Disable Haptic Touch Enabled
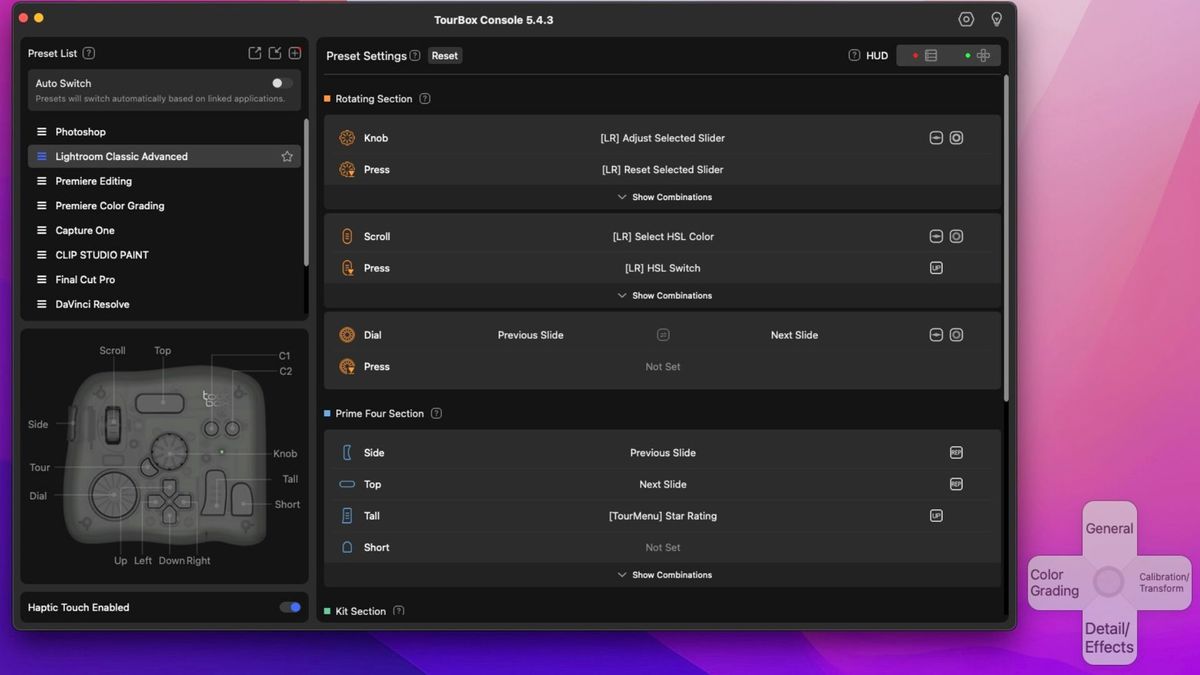This screenshot has height=675, width=1200. pyautogui.click(x=290, y=607)
